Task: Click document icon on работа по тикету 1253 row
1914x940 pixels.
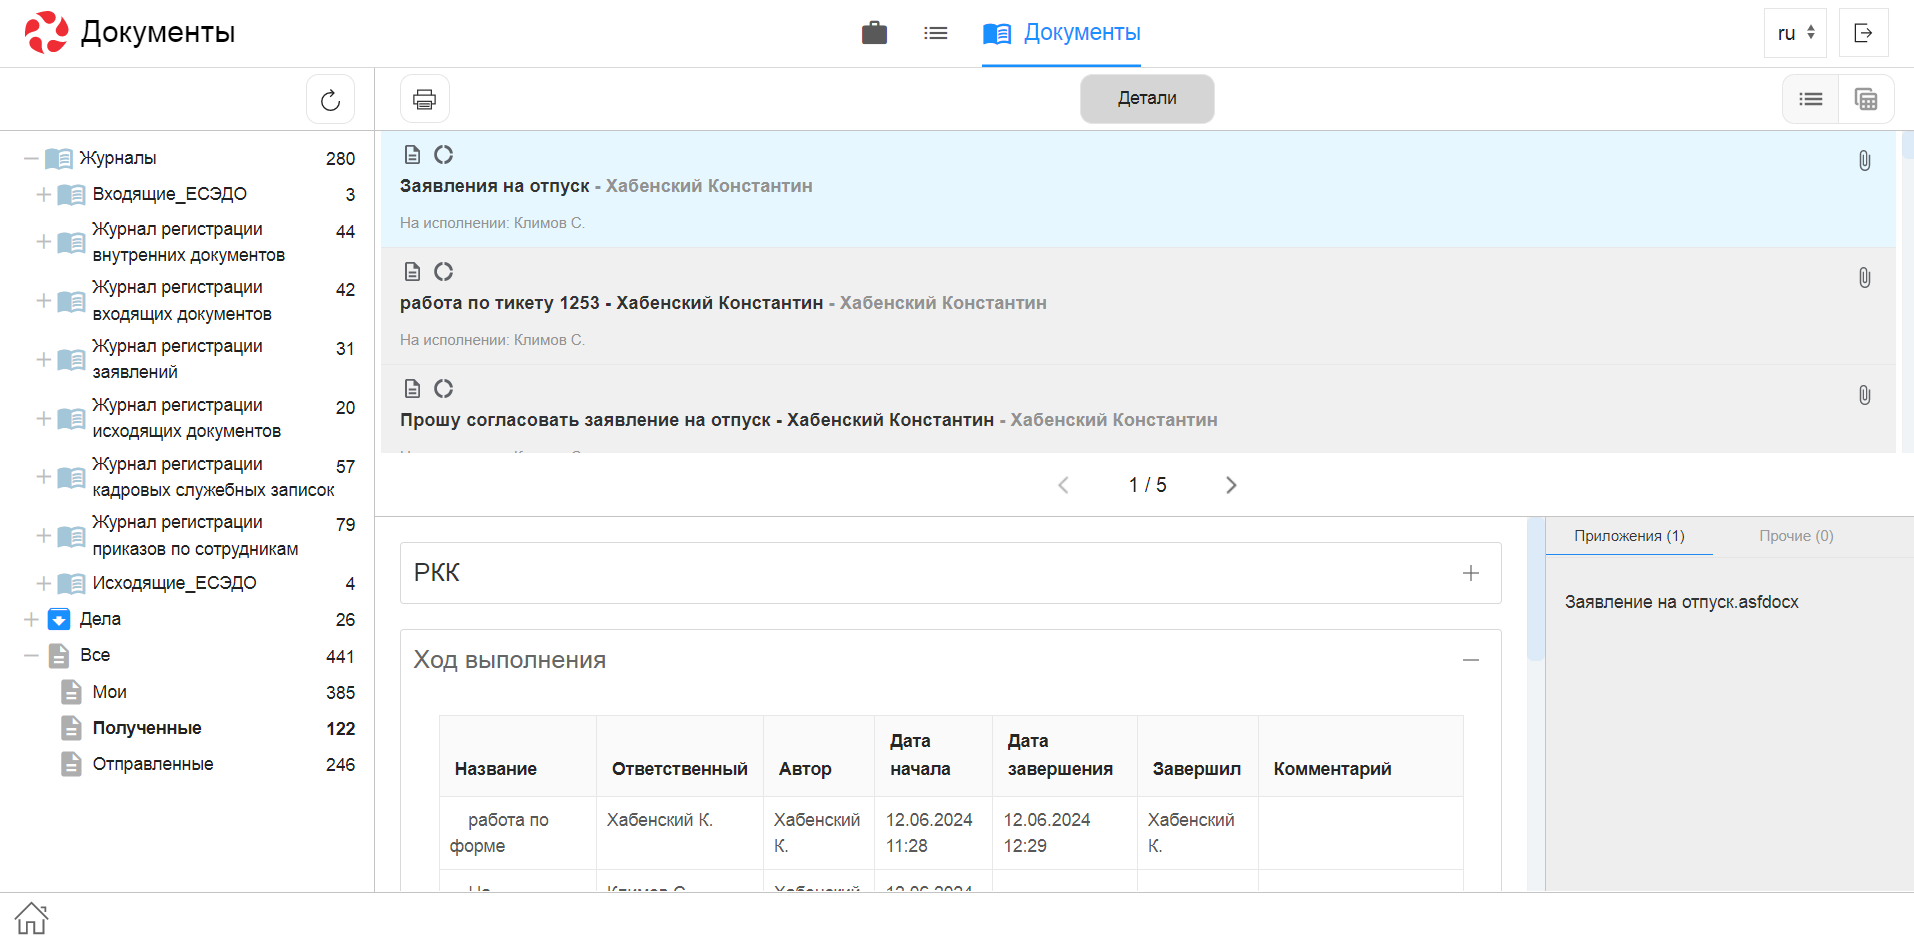Action: coord(412,271)
